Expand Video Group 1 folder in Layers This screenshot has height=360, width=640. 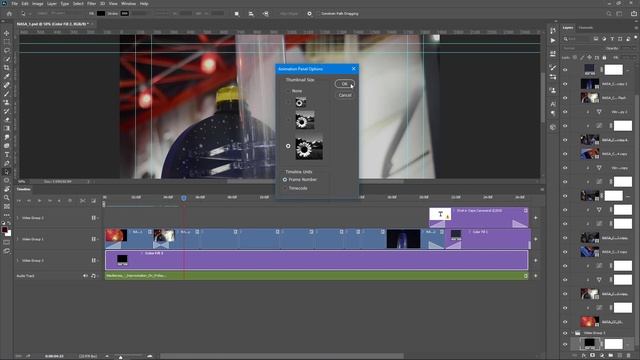pos(572,333)
